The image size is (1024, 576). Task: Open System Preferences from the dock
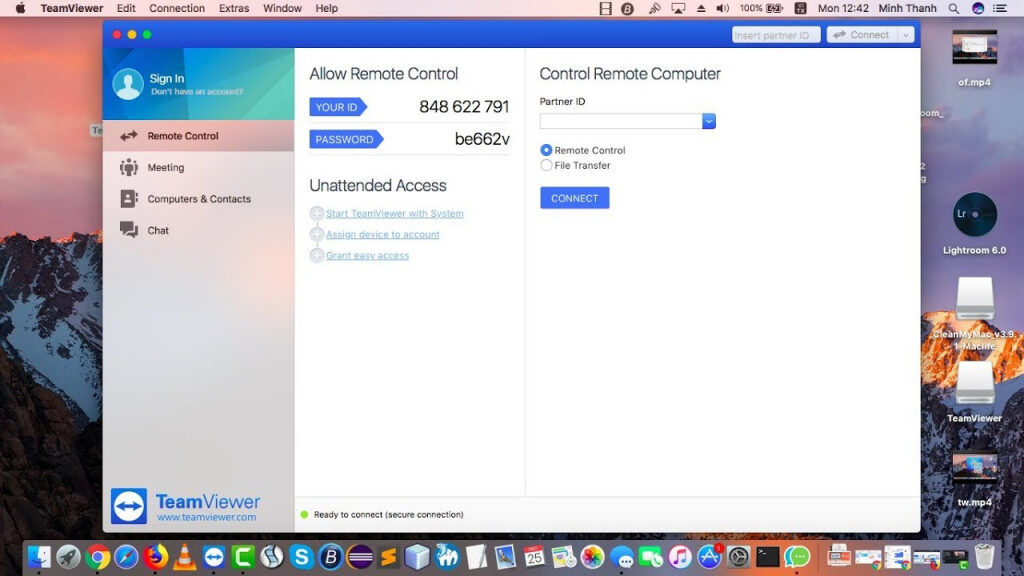coord(739,557)
